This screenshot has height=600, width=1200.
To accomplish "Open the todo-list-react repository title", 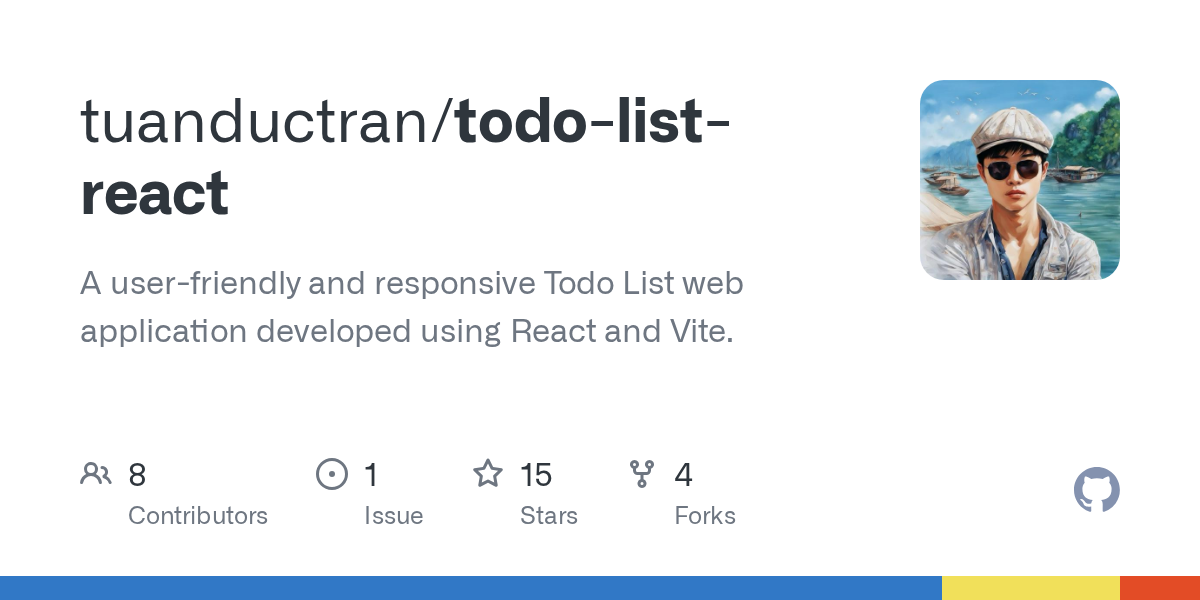I will (x=406, y=157).
